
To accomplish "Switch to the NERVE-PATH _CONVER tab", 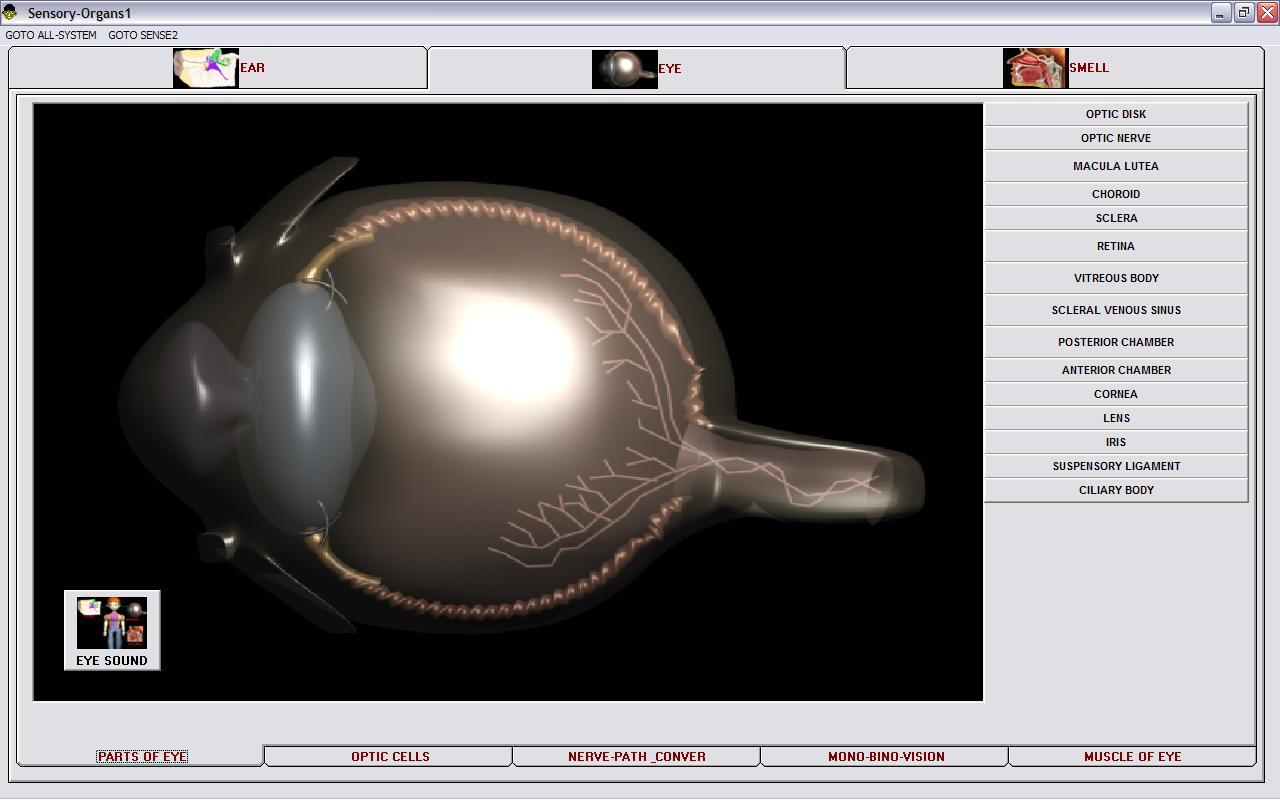I will coord(636,756).
